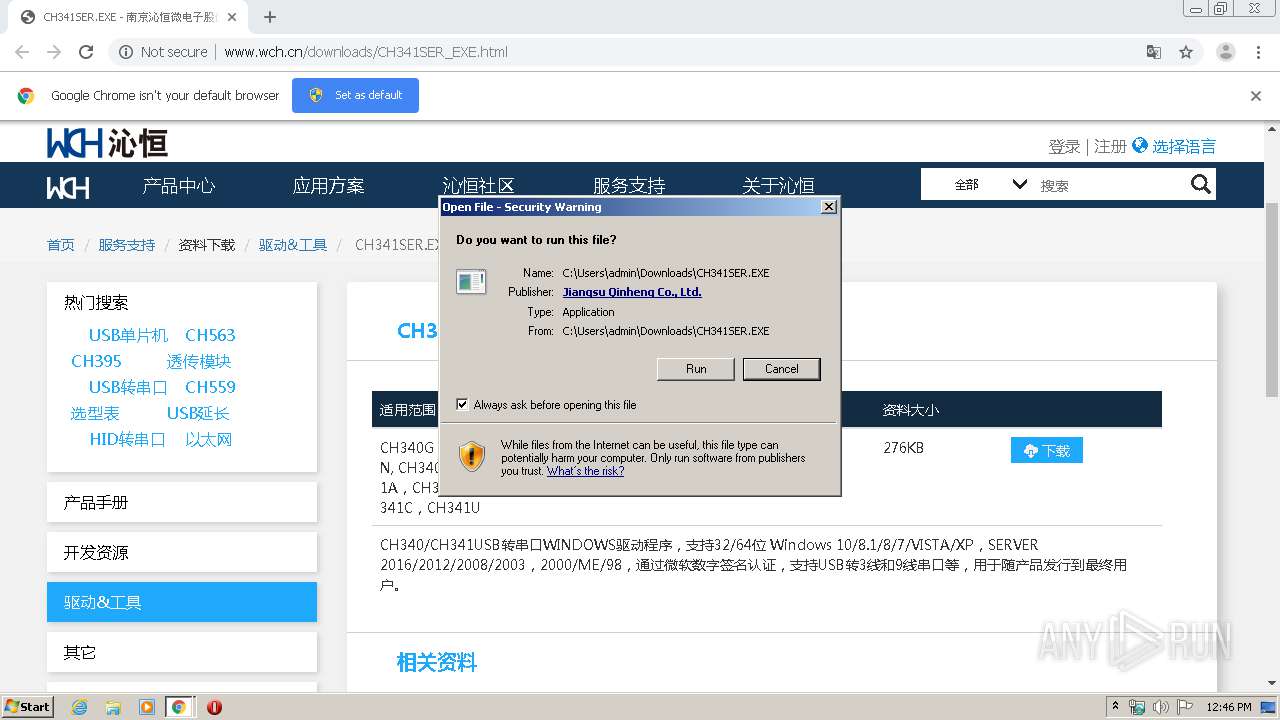The height and width of the screenshot is (720, 1280).
Task: Click the 12:46 PM taskbar clock
Action: click(1229, 707)
